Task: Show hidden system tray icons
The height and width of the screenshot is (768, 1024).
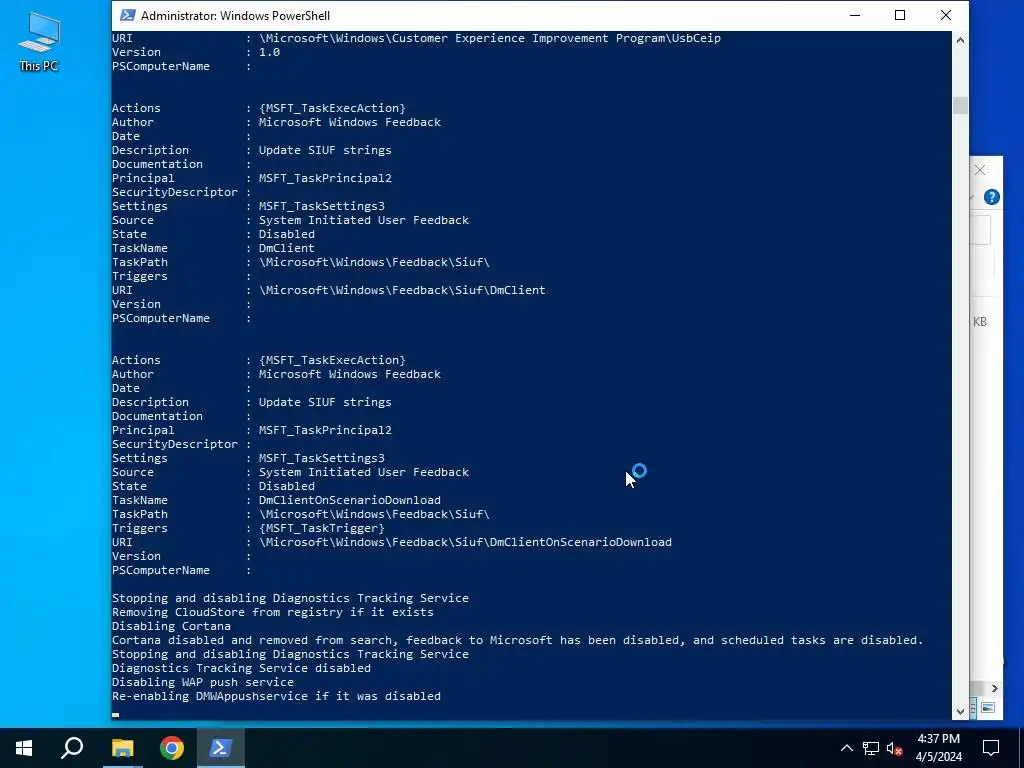Action: [x=846, y=748]
